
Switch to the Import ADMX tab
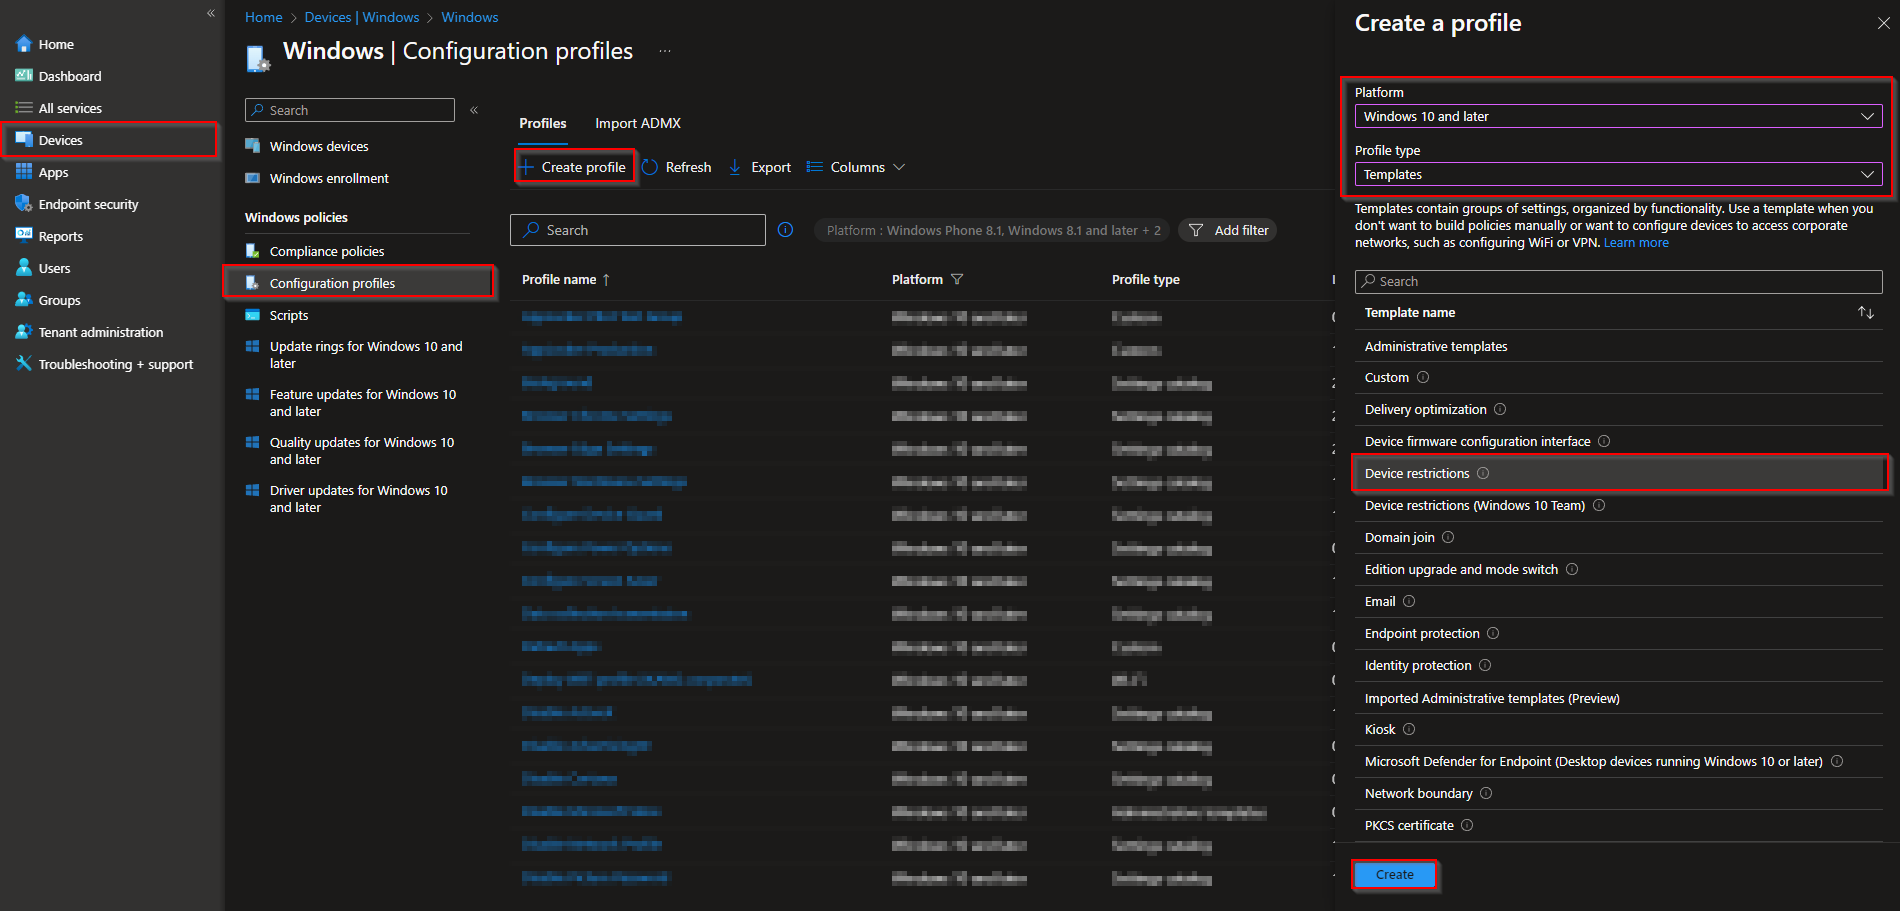tap(637, 122)
